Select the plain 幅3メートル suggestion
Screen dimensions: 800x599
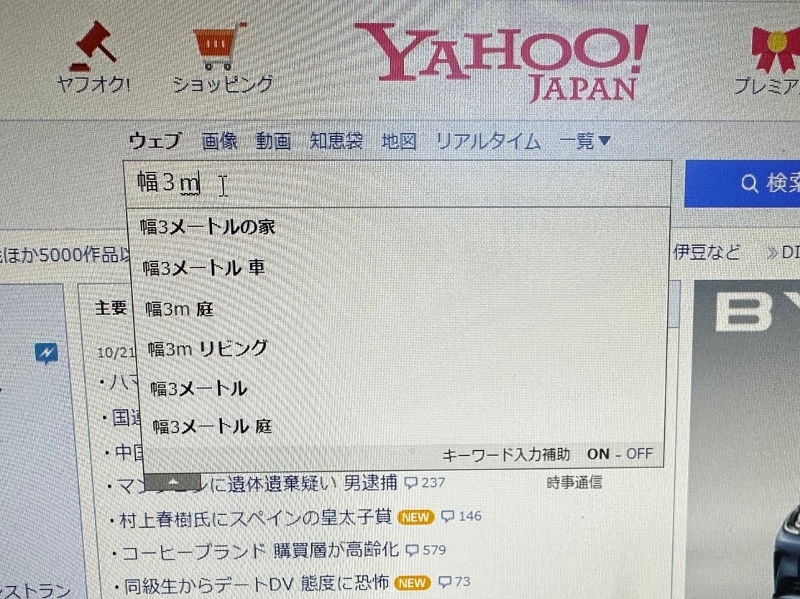199,389
